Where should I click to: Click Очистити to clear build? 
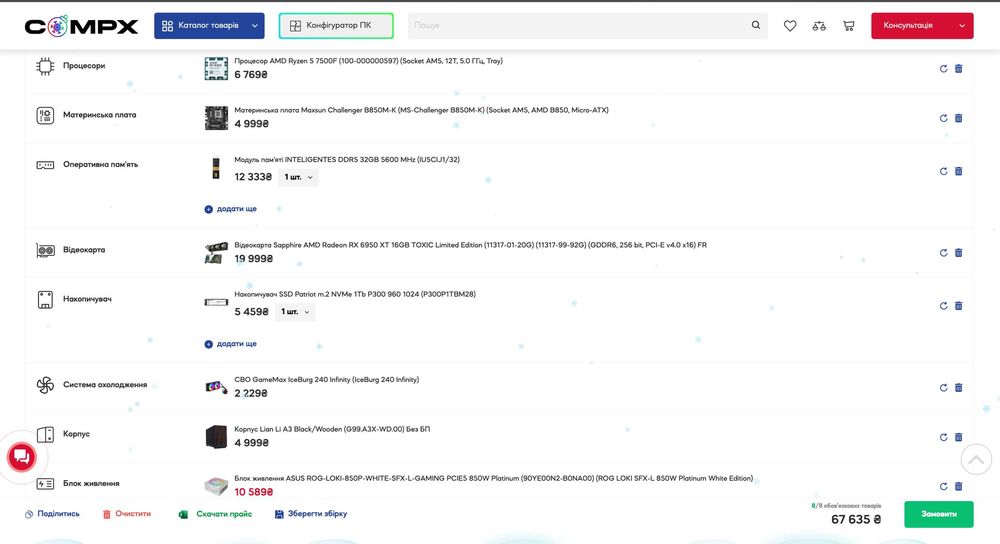[127, 513]
